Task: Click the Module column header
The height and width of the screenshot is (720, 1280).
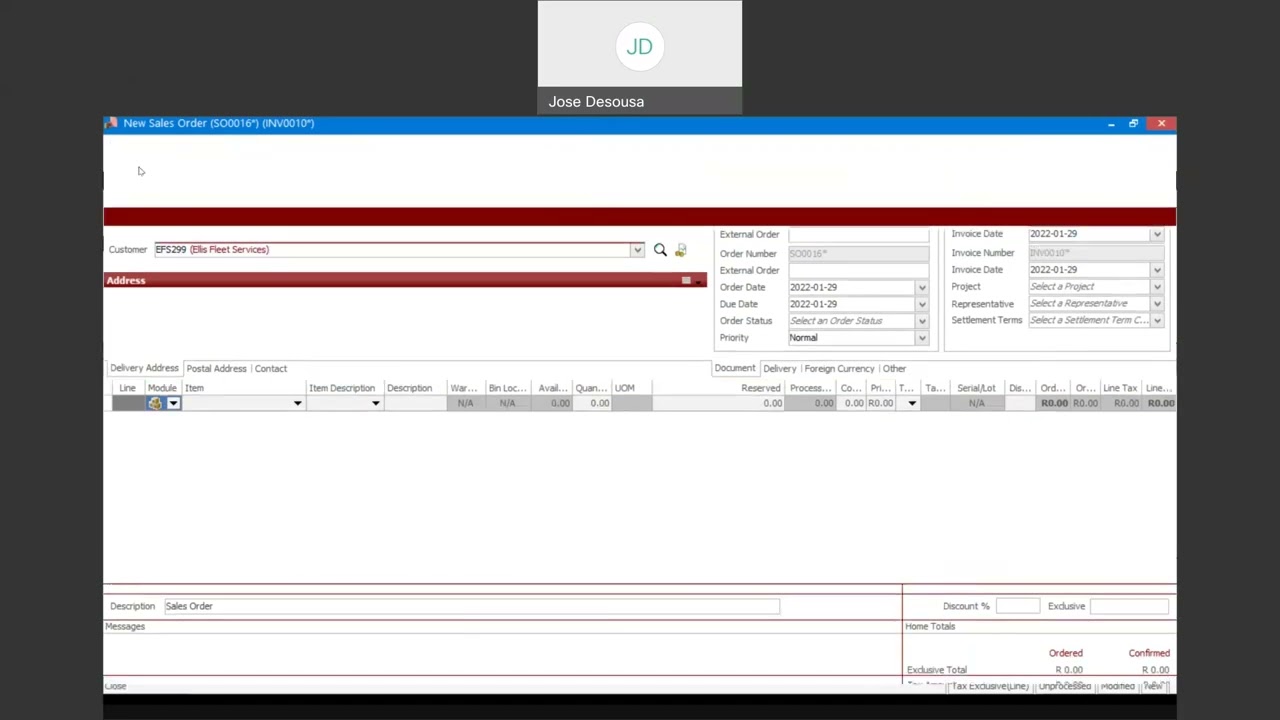Action: click(x=162, y=388)
